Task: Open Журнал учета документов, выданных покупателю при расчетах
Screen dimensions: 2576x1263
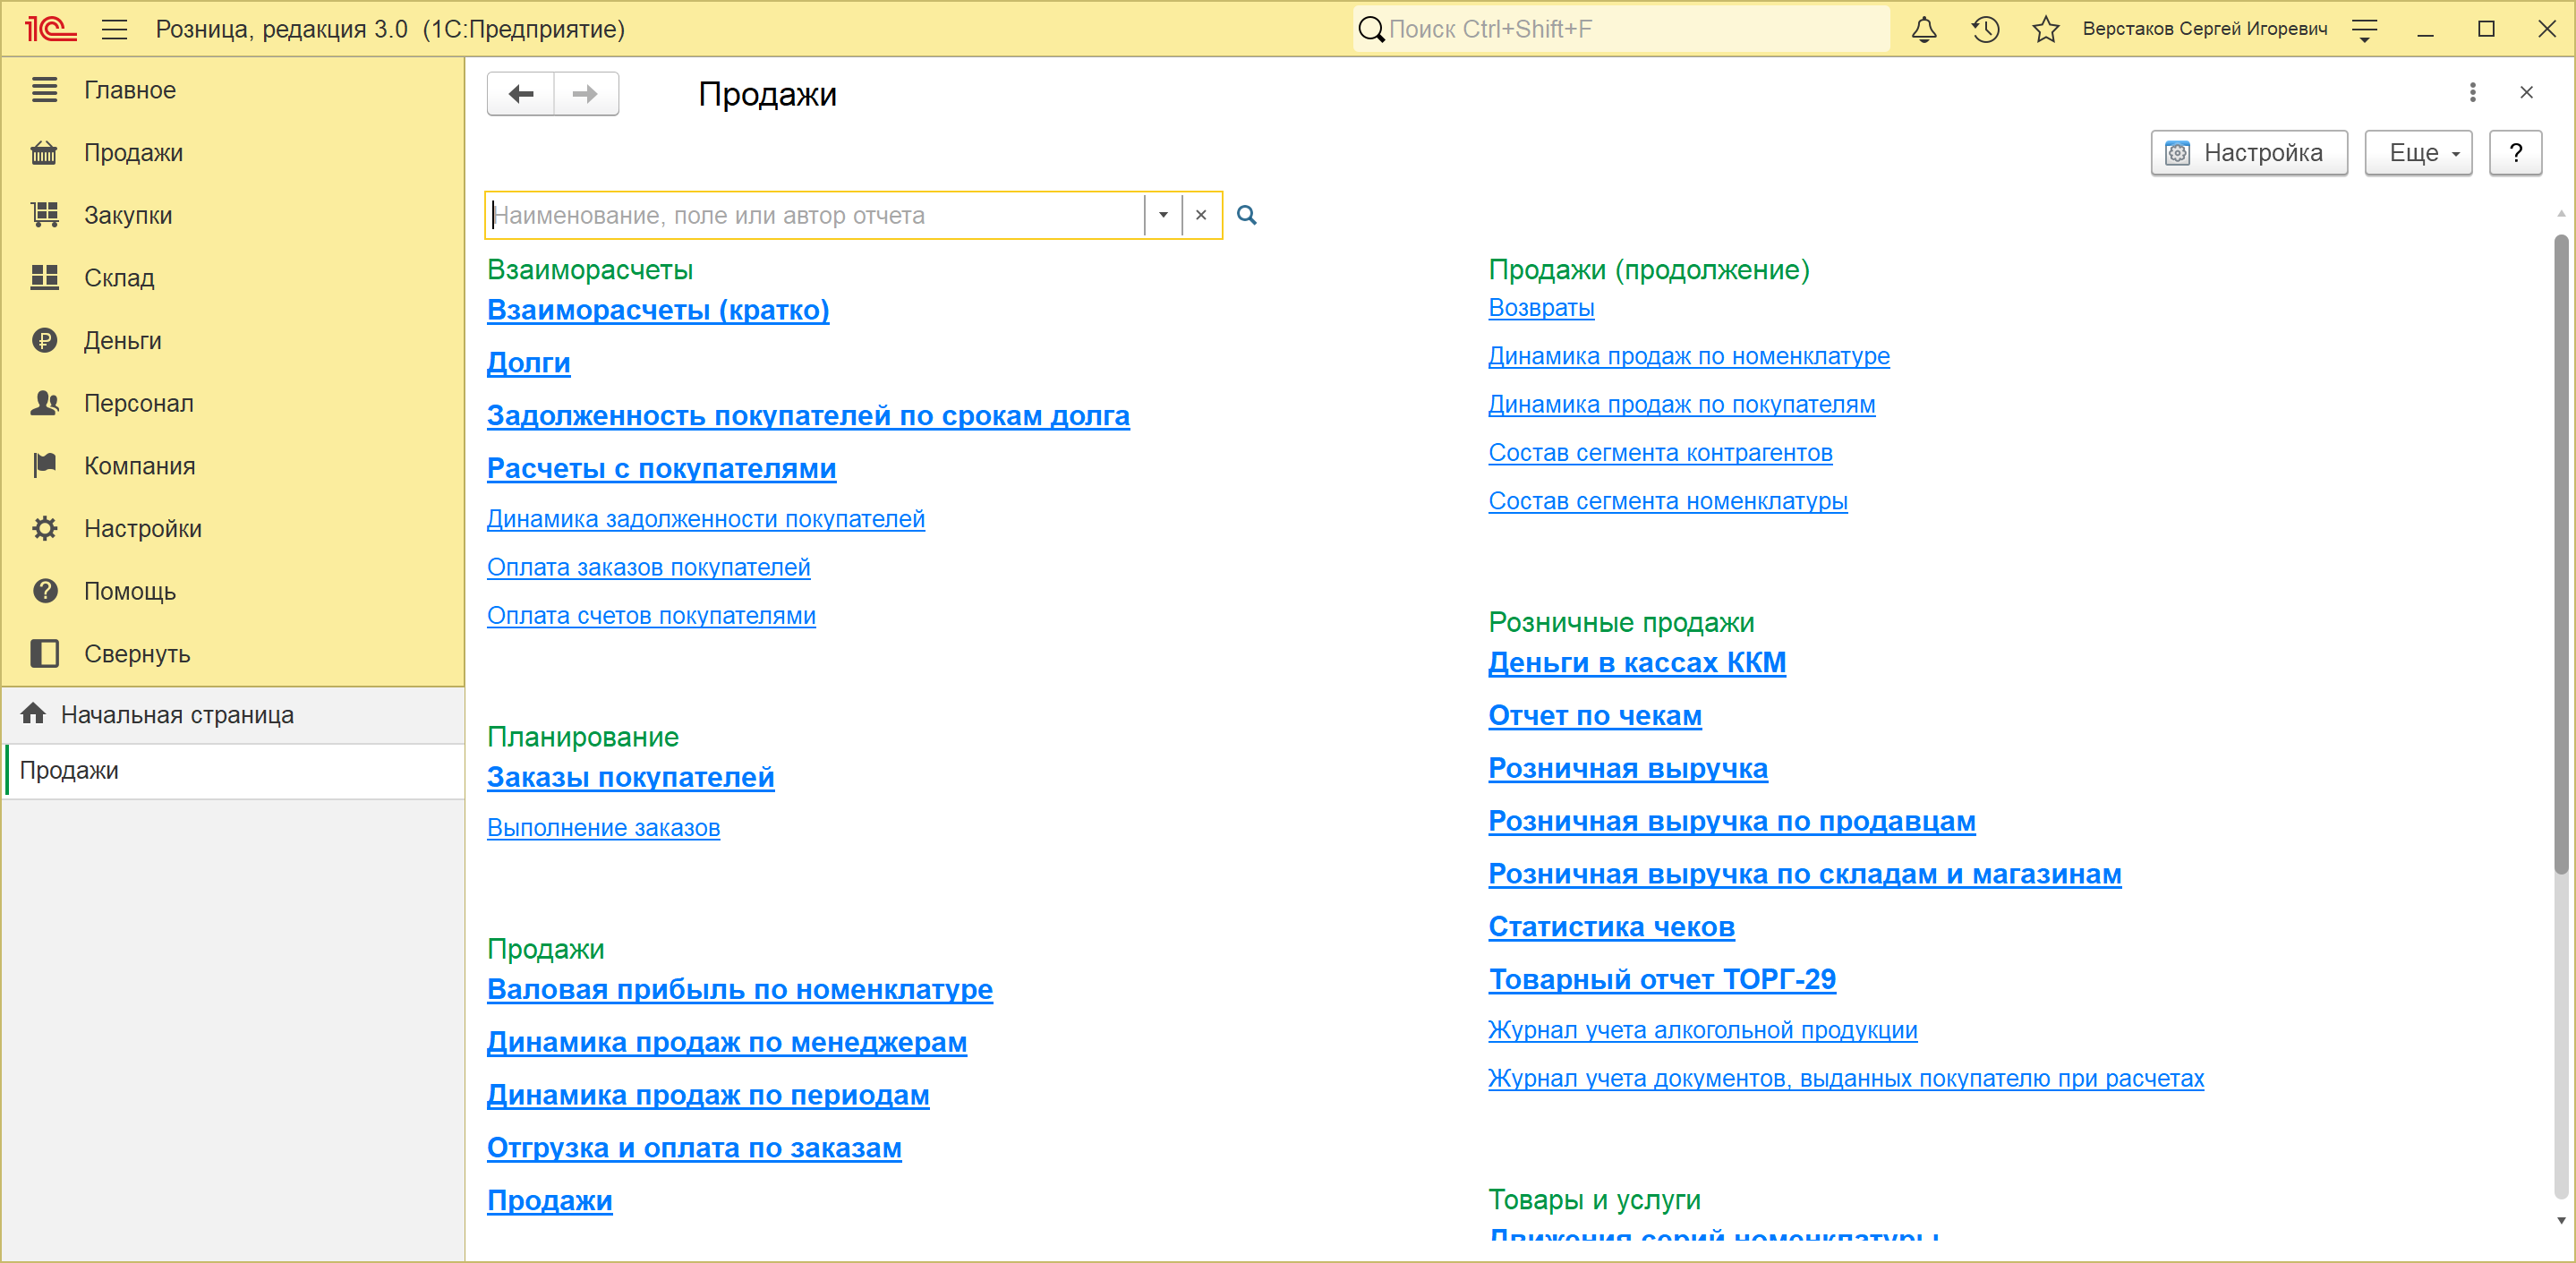Action: (1845, 1079)
